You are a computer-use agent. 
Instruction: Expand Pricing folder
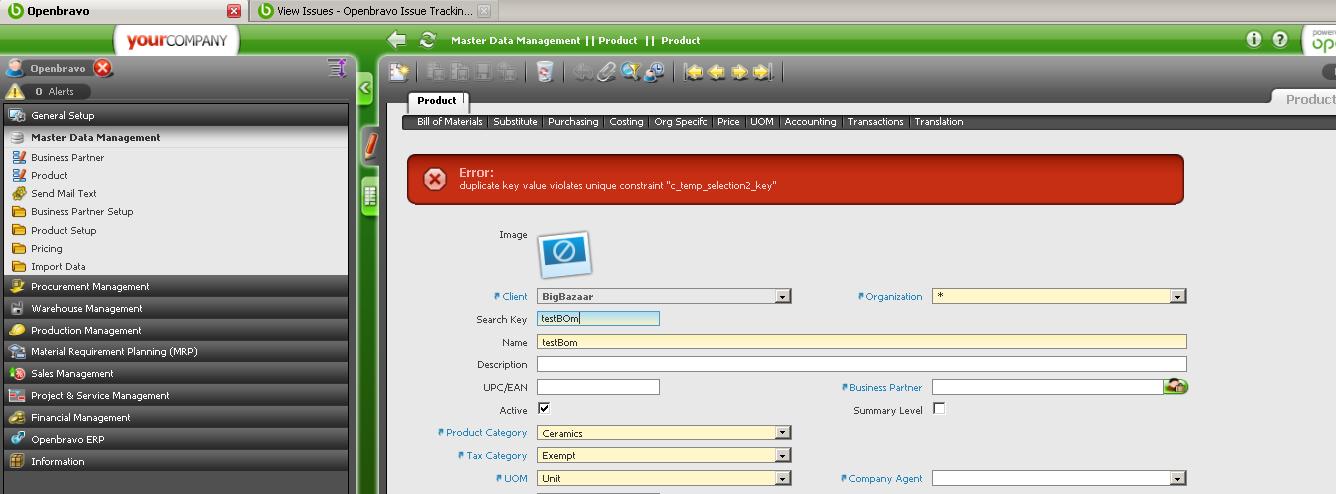point(47,248)
